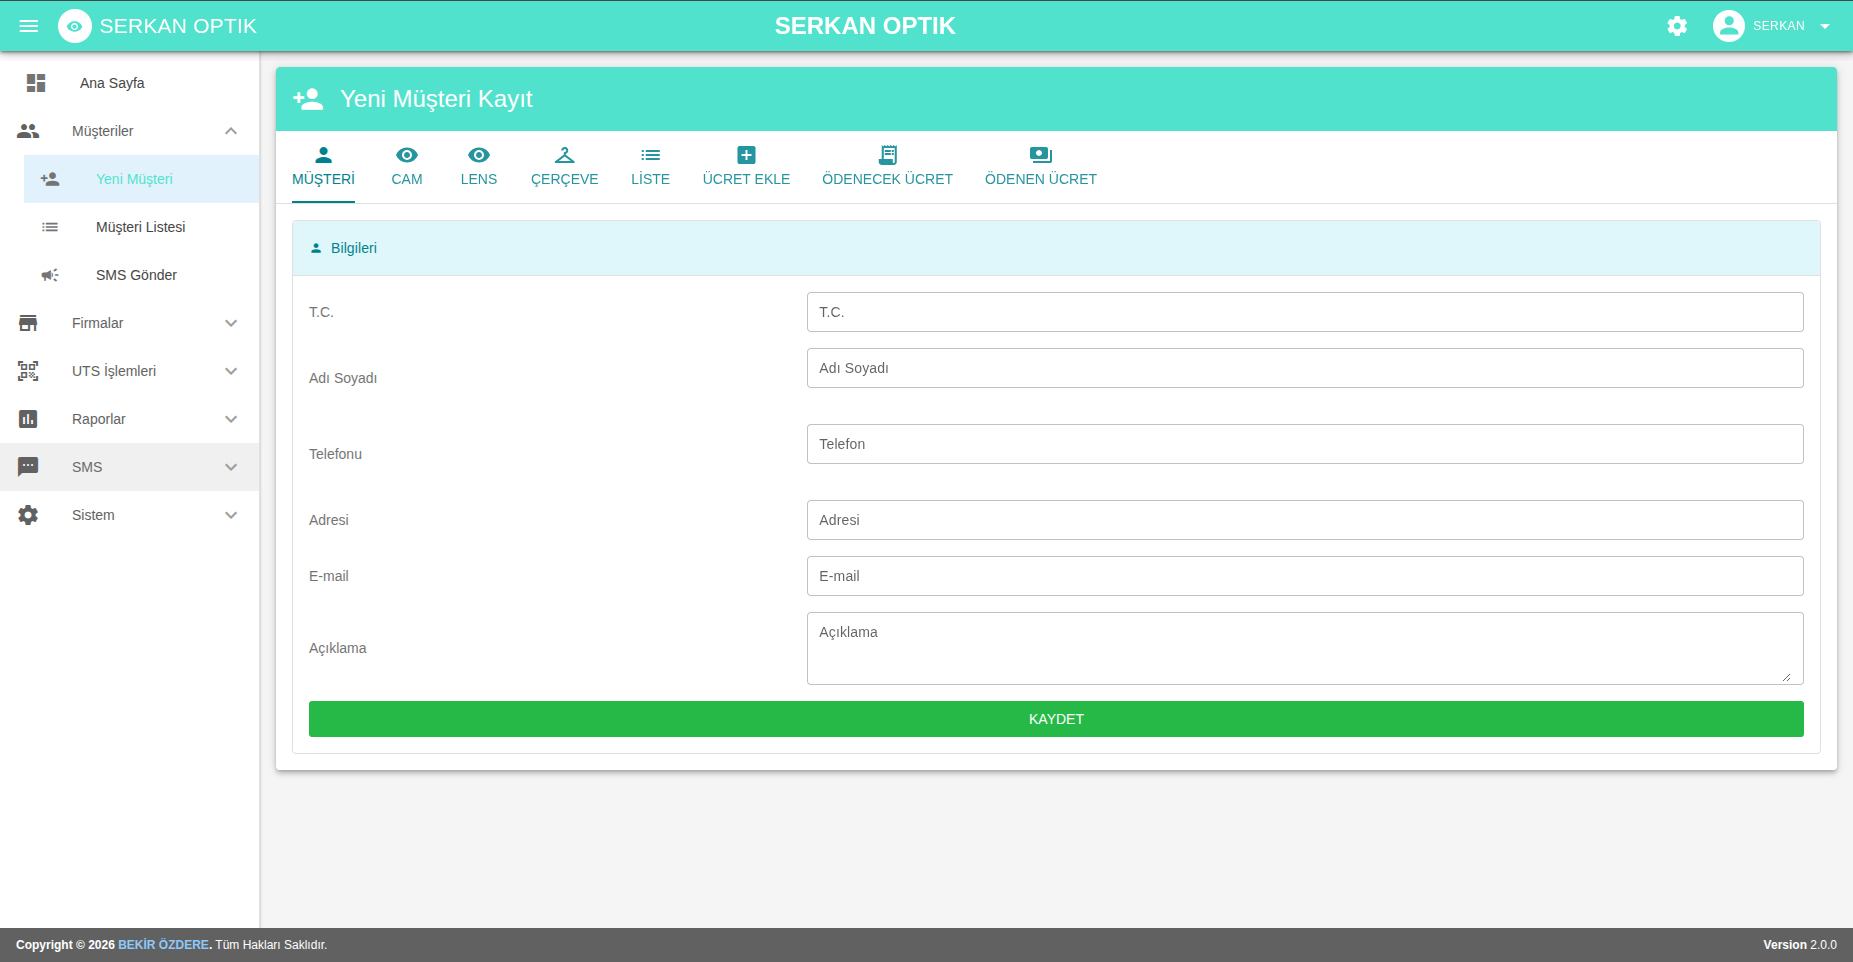Open the CAM eye icon tab

[x=407, y=155]
